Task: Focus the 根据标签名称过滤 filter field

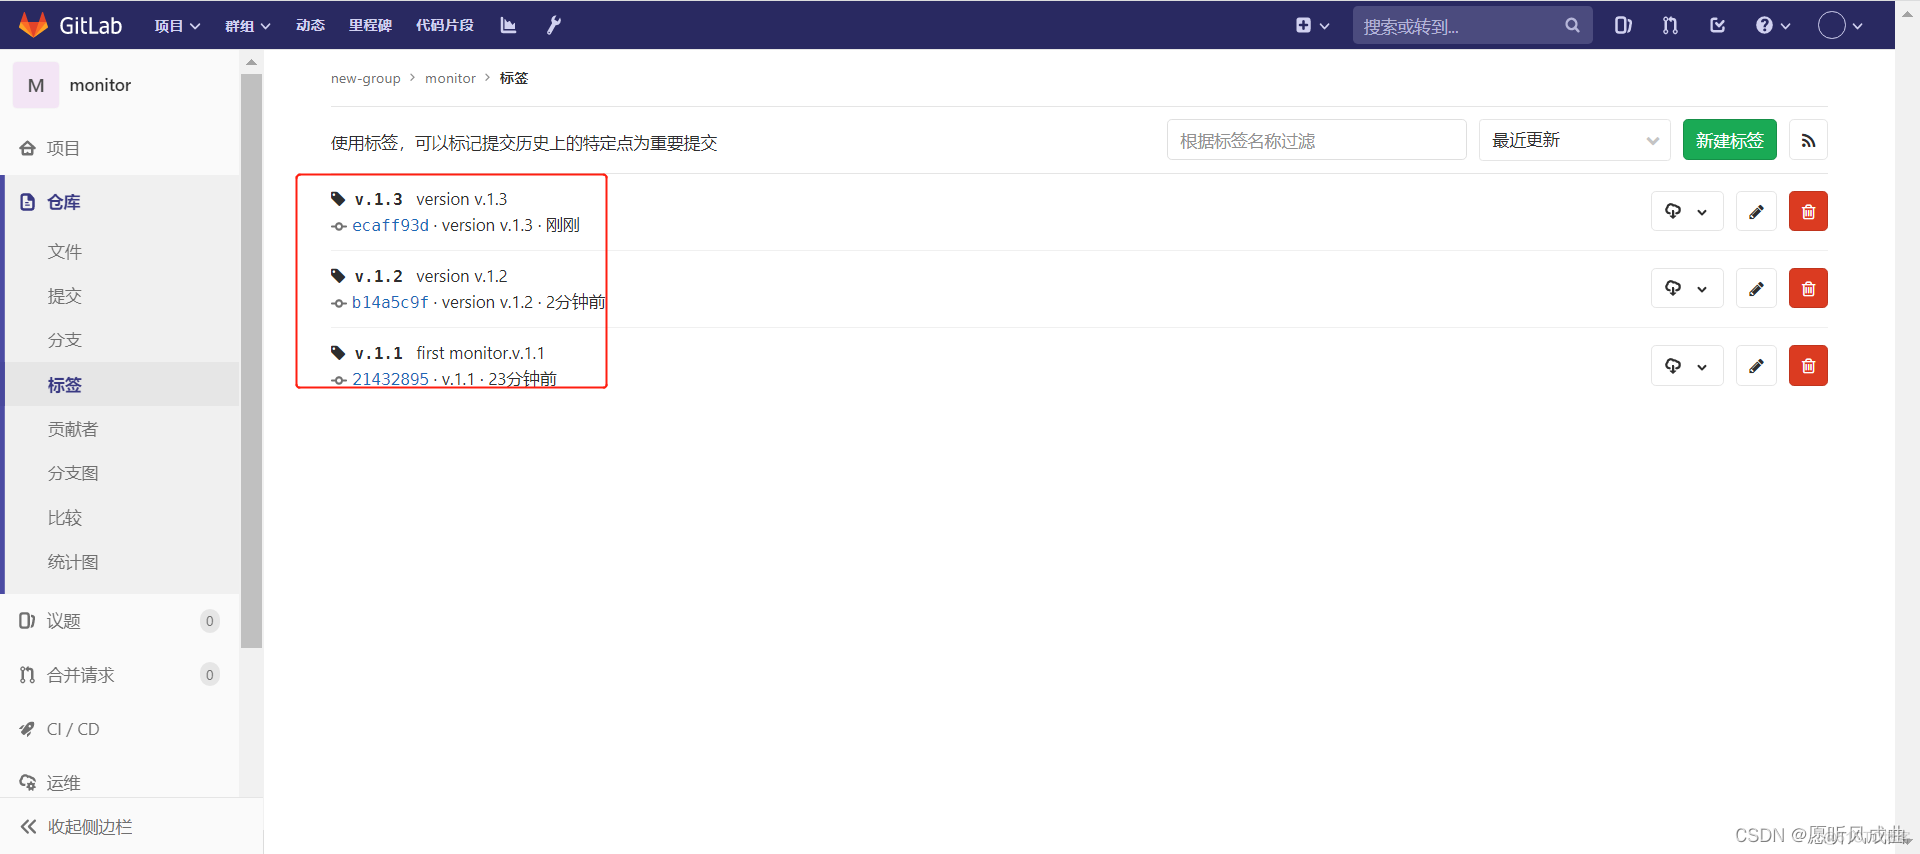Action: click(1316, 140)
